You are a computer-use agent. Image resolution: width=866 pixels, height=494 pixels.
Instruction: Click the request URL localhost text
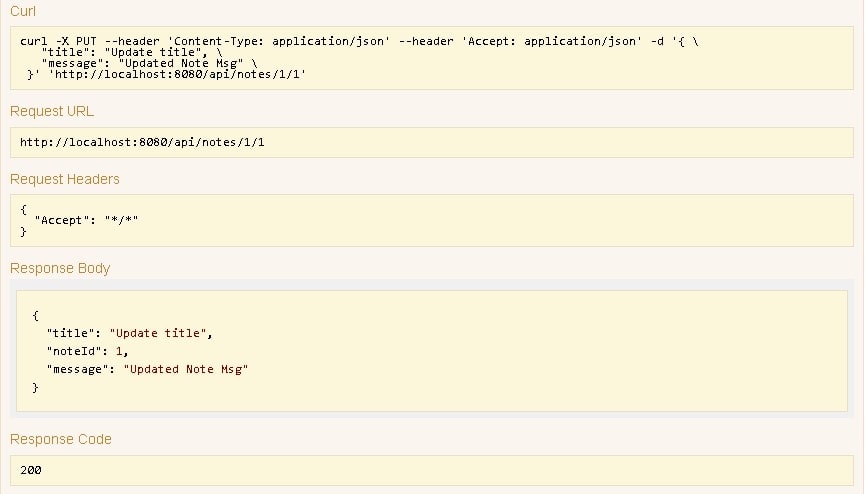(x=142, y=142)
